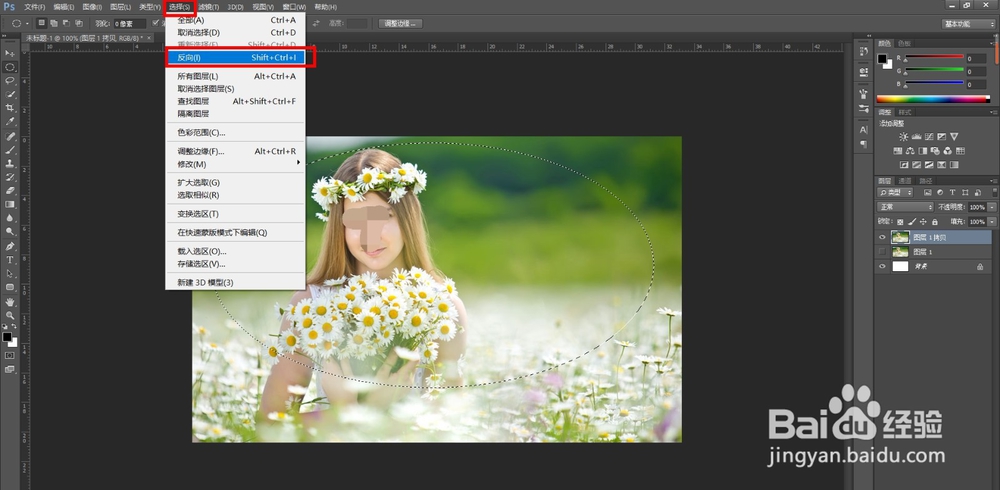Click the color spectrum ramp bar
The height and width of the screenshot is (490, 1000).
click(932, 98)
